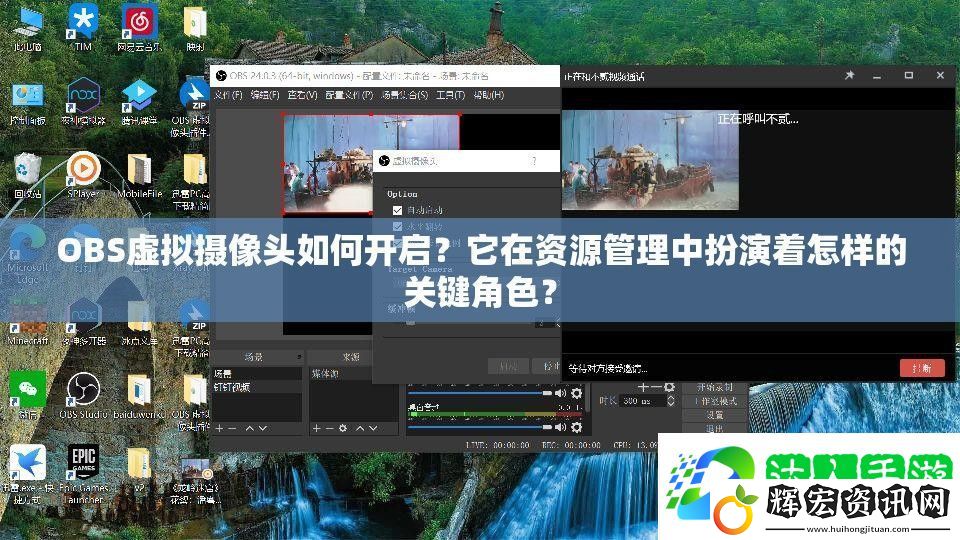Image resolution: width=960 pixels, height=540 pixels.
Task: Open Scene Collection (S) menu in OBS
Action: click(404, 96)
